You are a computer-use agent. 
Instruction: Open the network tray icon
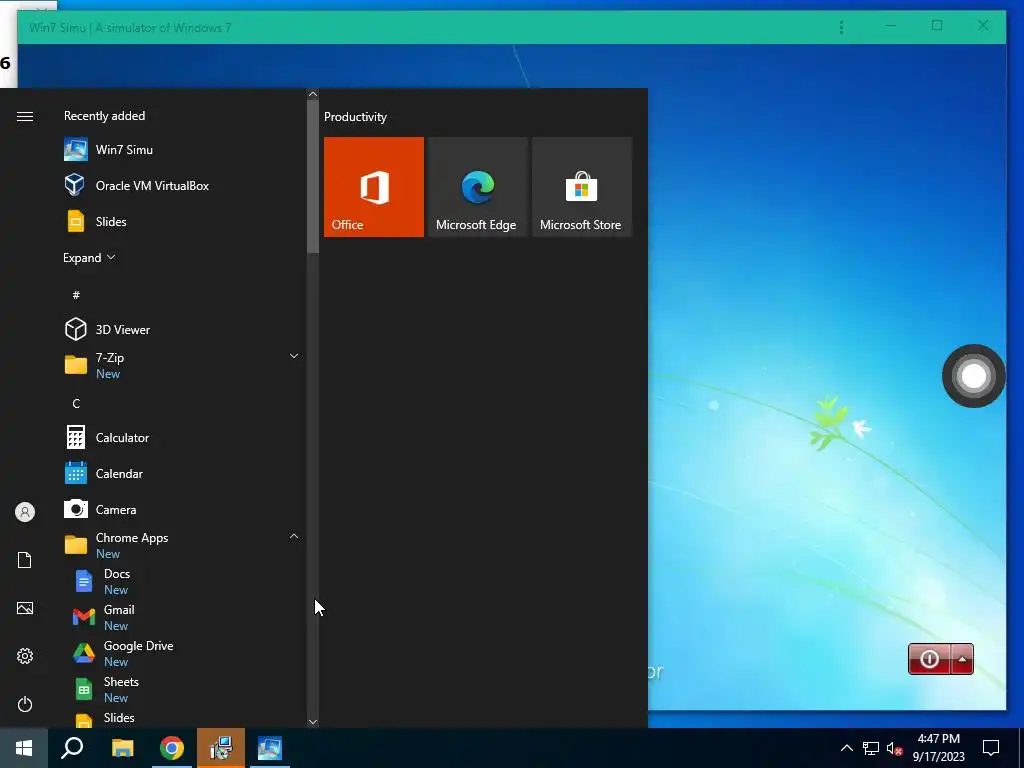tap(871, 748)
